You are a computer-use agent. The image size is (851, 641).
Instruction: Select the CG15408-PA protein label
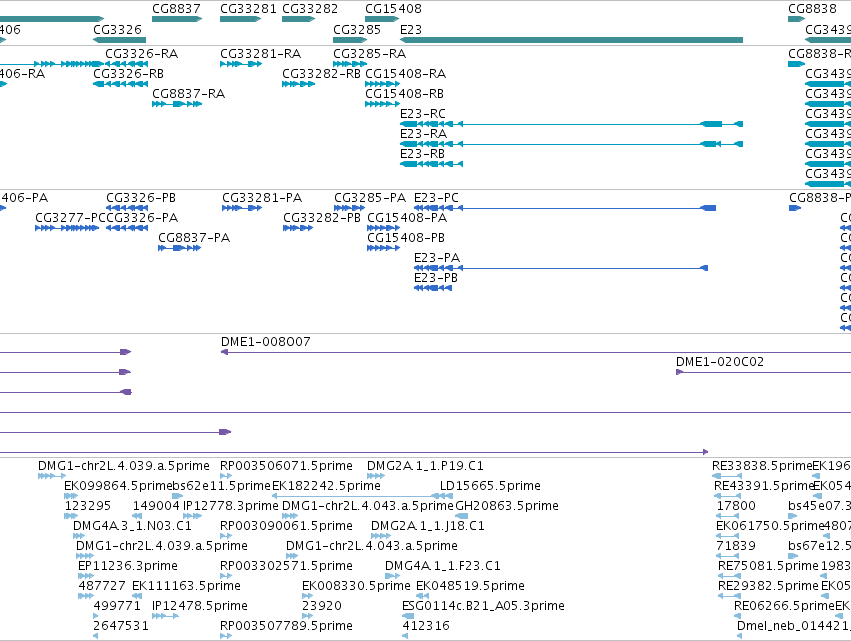pyautogui.click(x=407, y=218)
